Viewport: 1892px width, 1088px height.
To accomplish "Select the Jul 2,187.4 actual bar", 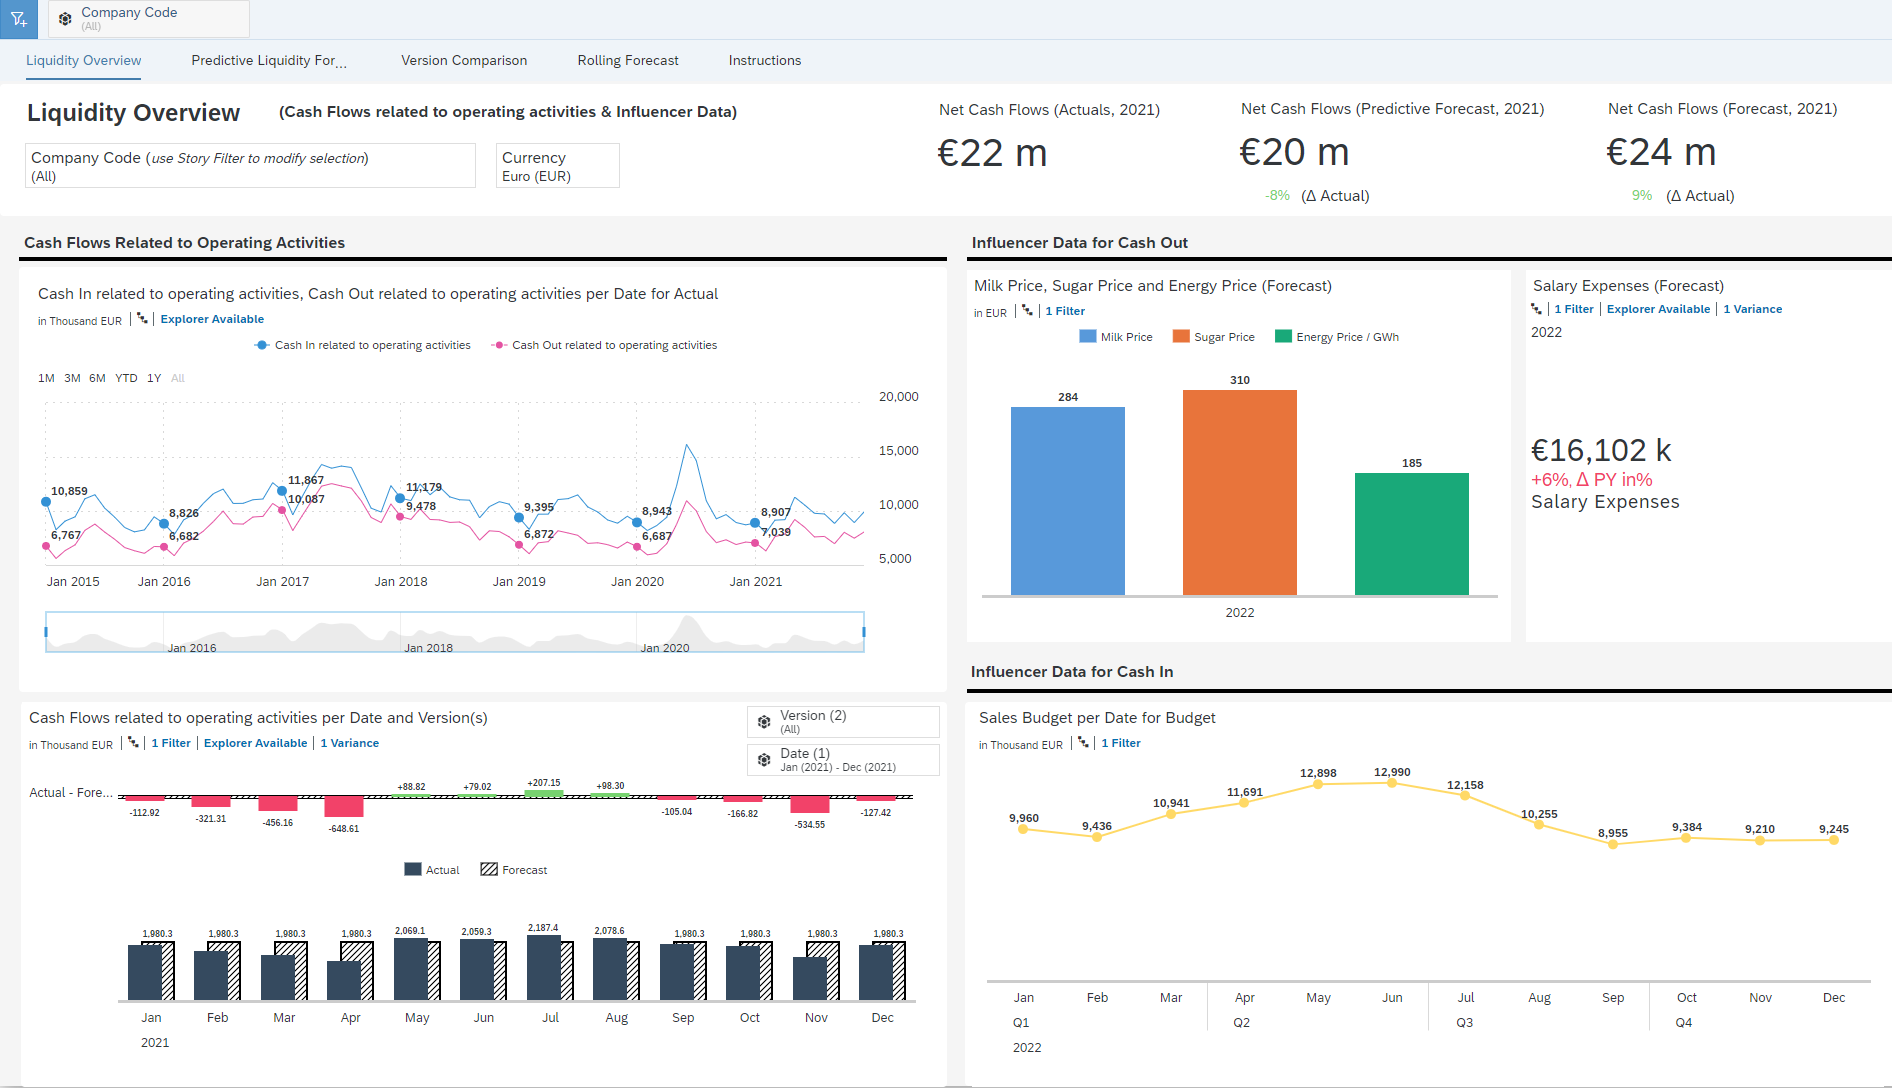I will click(x=543, y=968).
